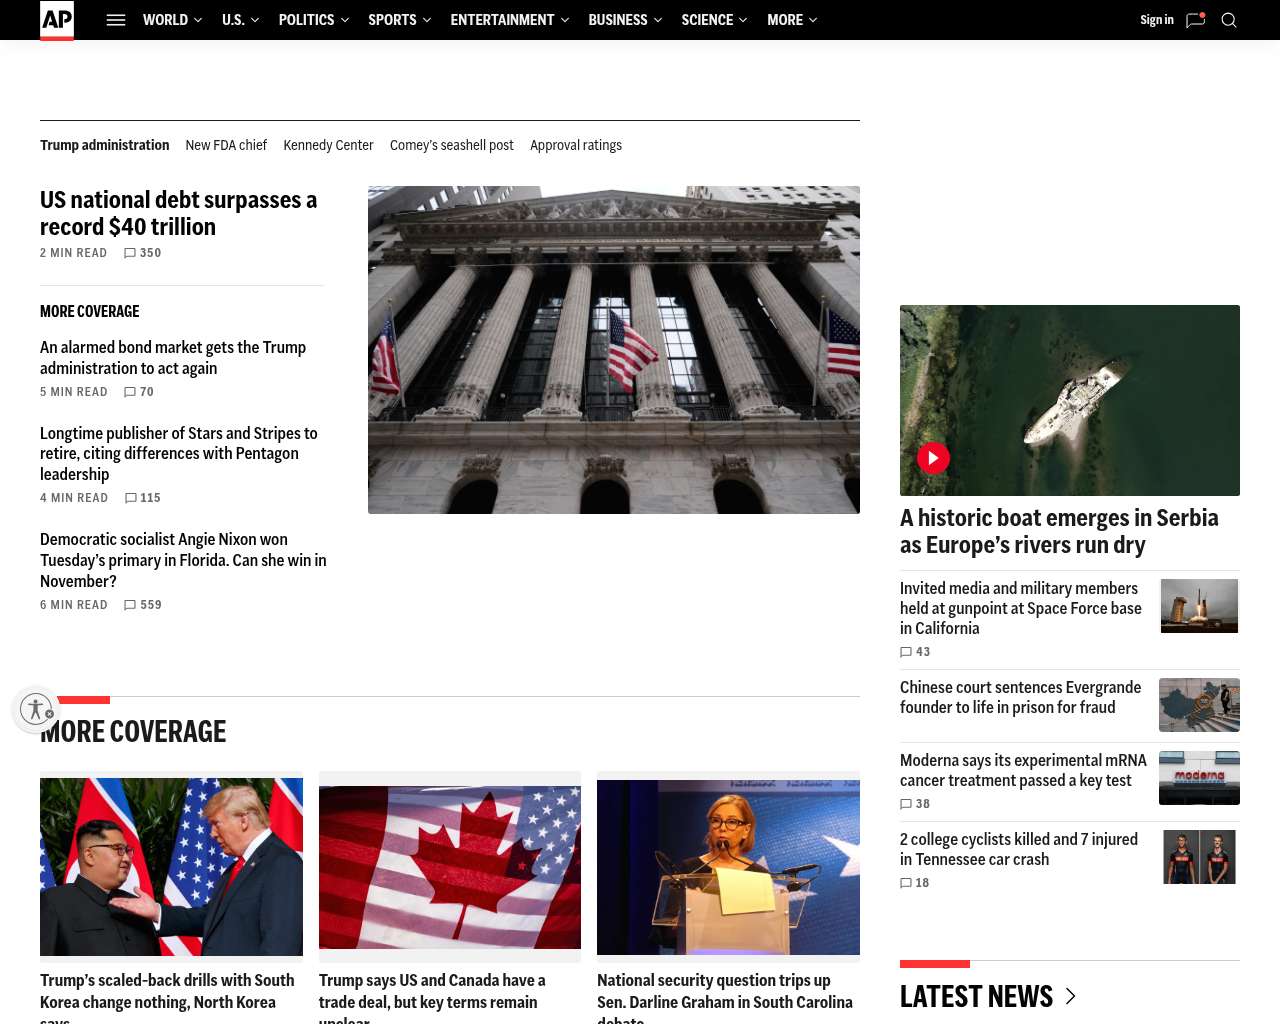This screenshot has width=1280, height=1024.
Task: Open the North Korea drills headline
Action: 167,998
